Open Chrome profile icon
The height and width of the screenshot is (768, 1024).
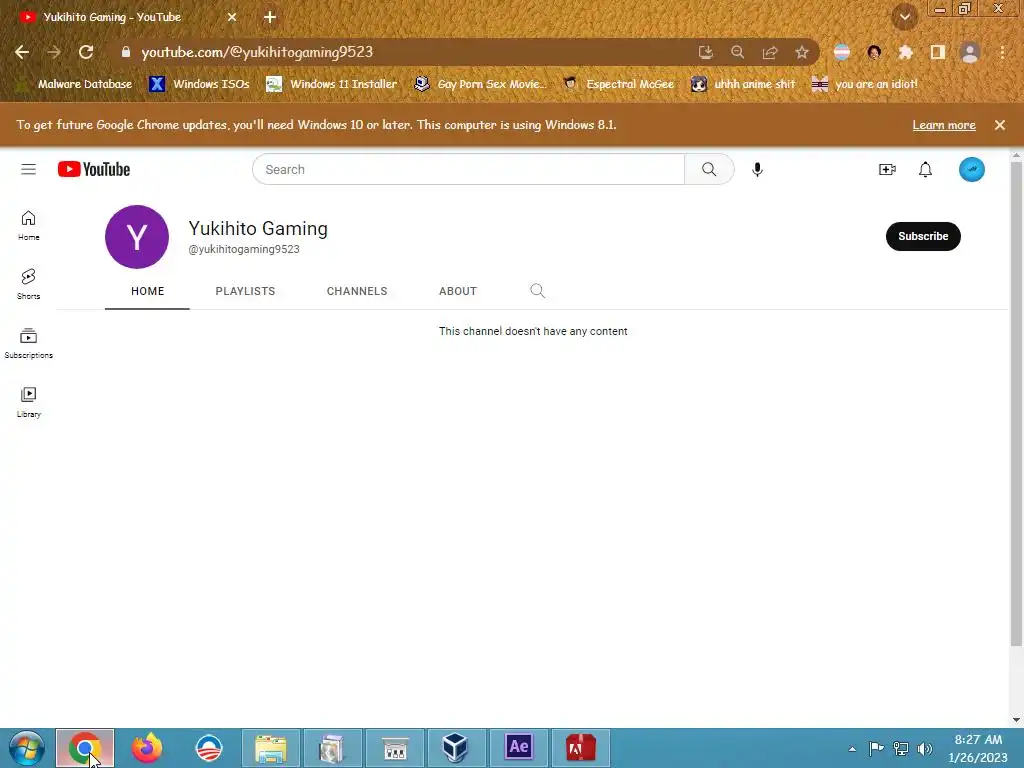970,52
